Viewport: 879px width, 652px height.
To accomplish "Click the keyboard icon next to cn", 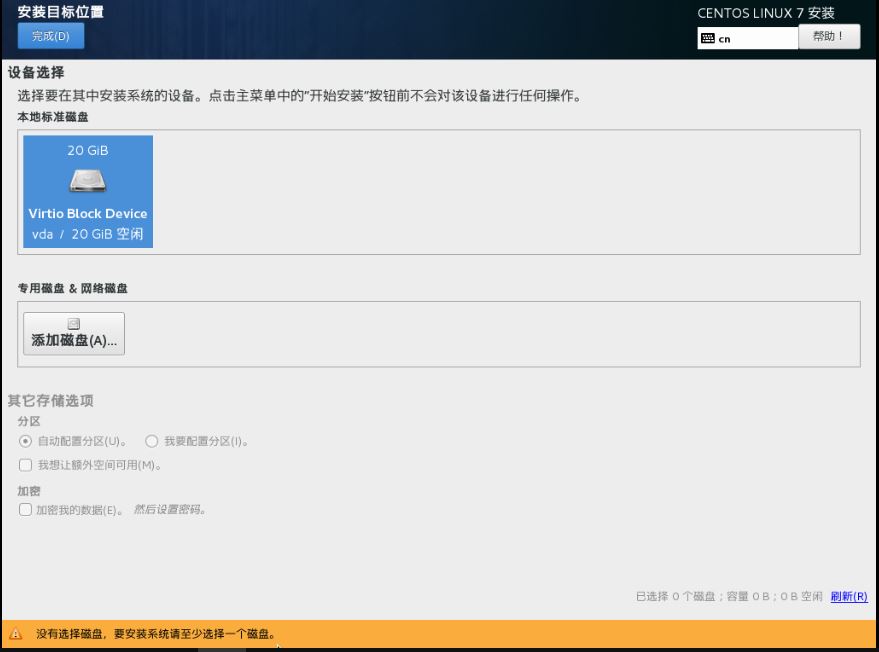I will (708, 39).
